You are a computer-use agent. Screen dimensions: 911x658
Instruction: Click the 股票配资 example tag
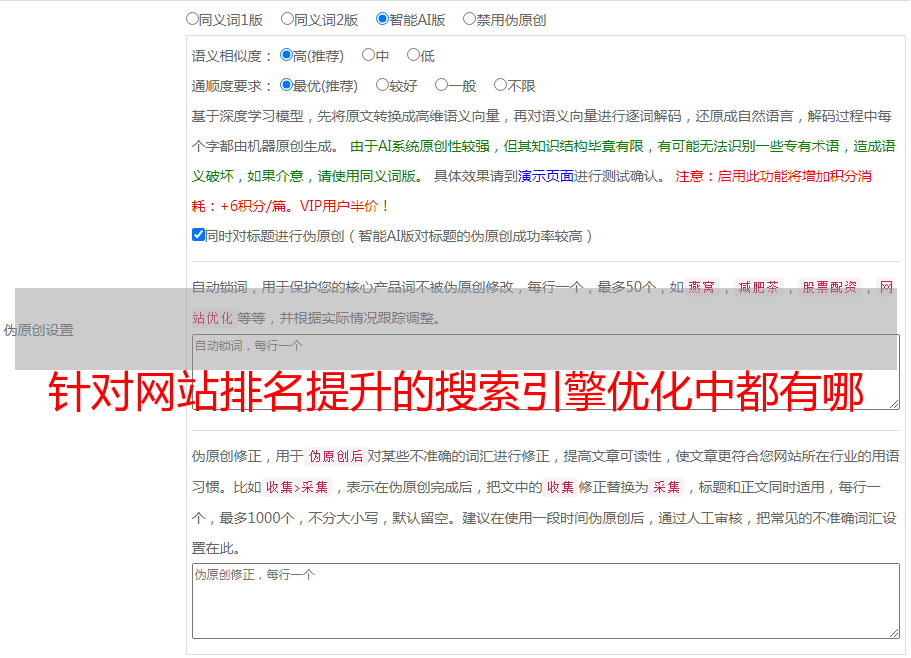(x=830, y=287)
